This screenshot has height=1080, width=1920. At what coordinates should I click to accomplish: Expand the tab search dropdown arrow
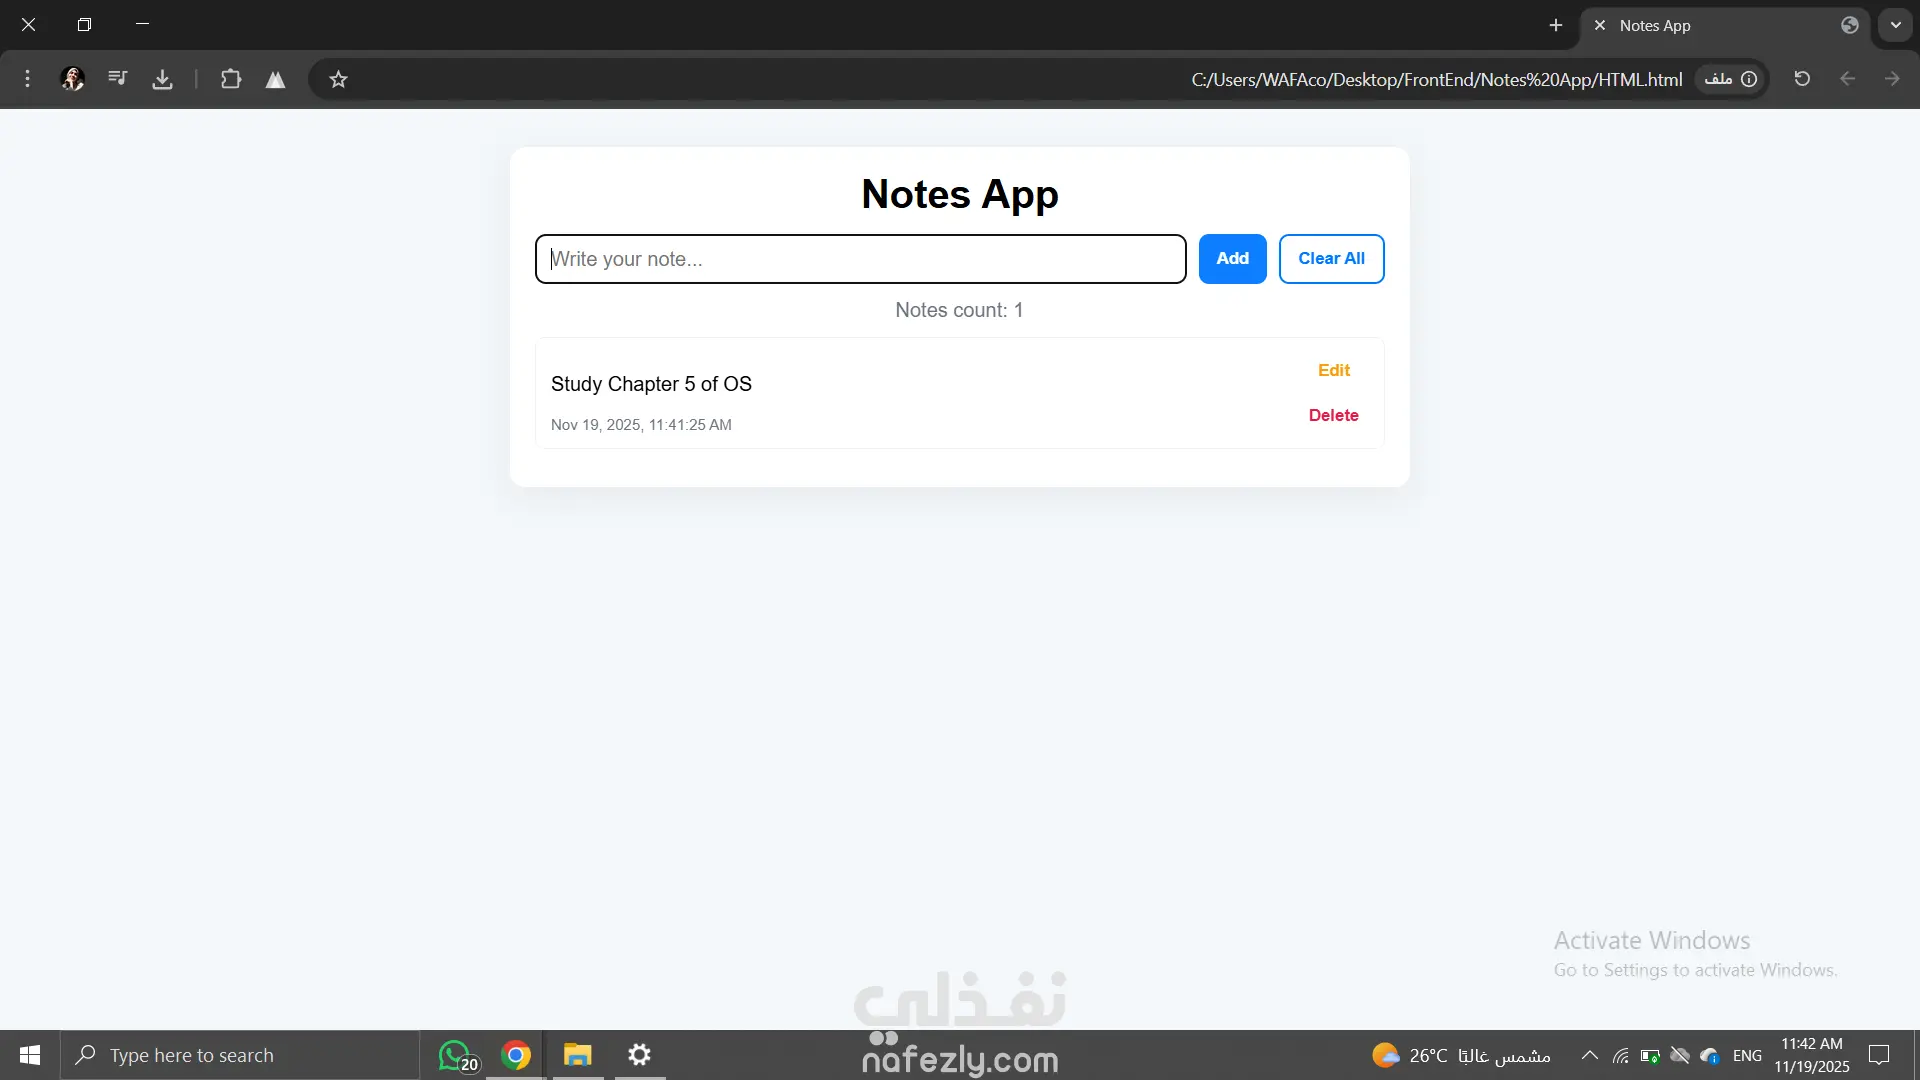tap(1895, 26)
